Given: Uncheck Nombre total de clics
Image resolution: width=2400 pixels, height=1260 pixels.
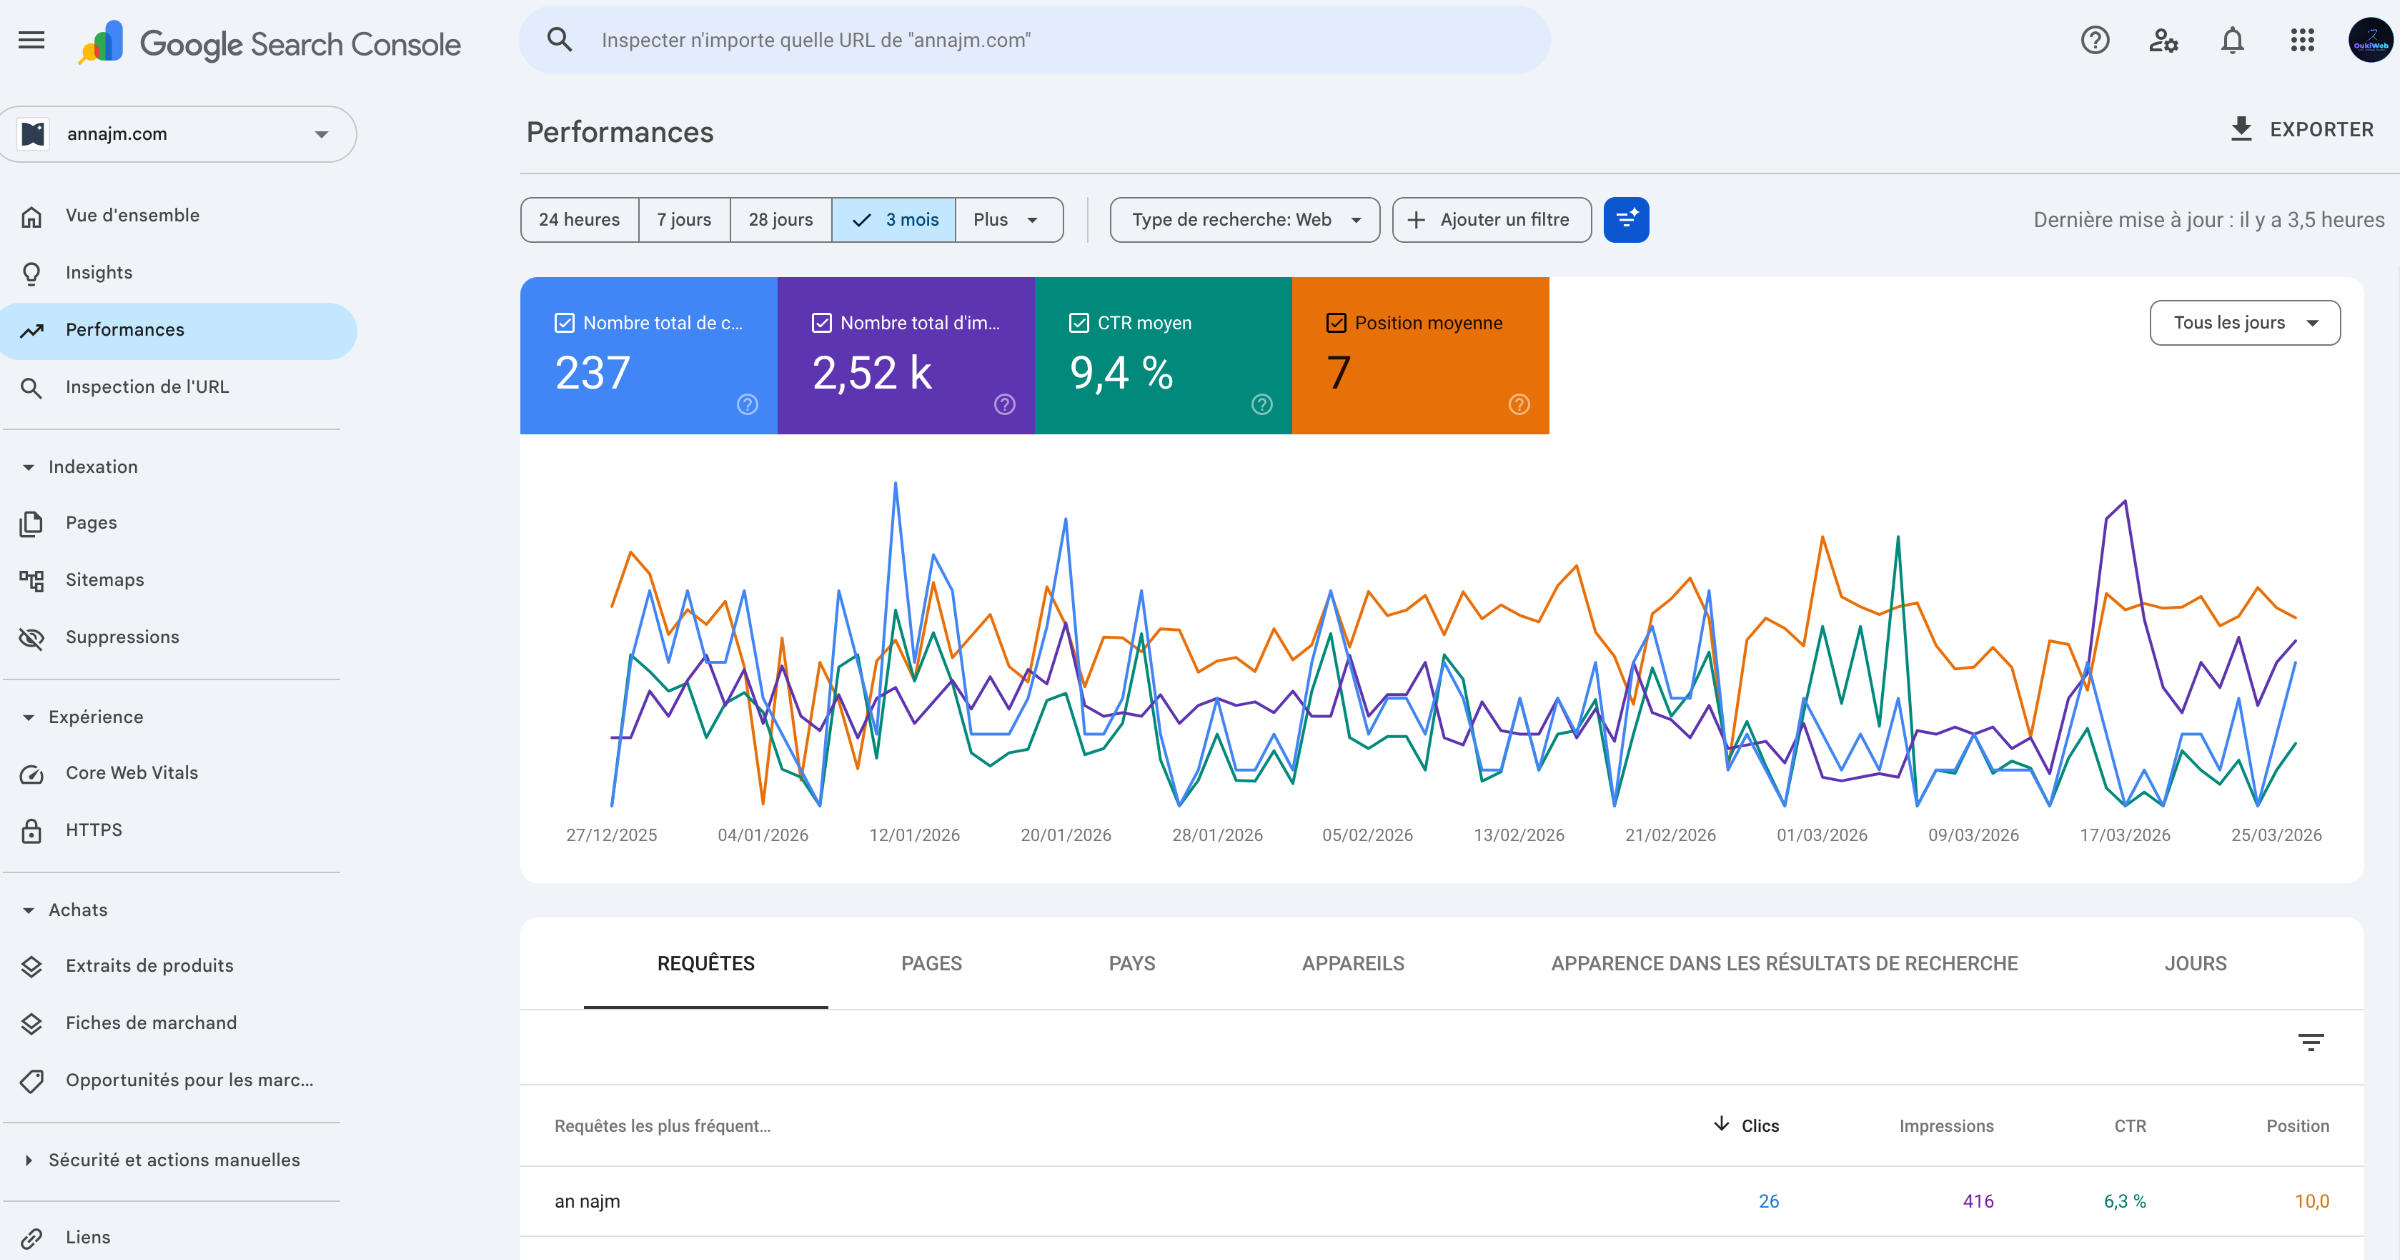Looking at the screenshot, I should pyautogui.click(x=563, y=322).
